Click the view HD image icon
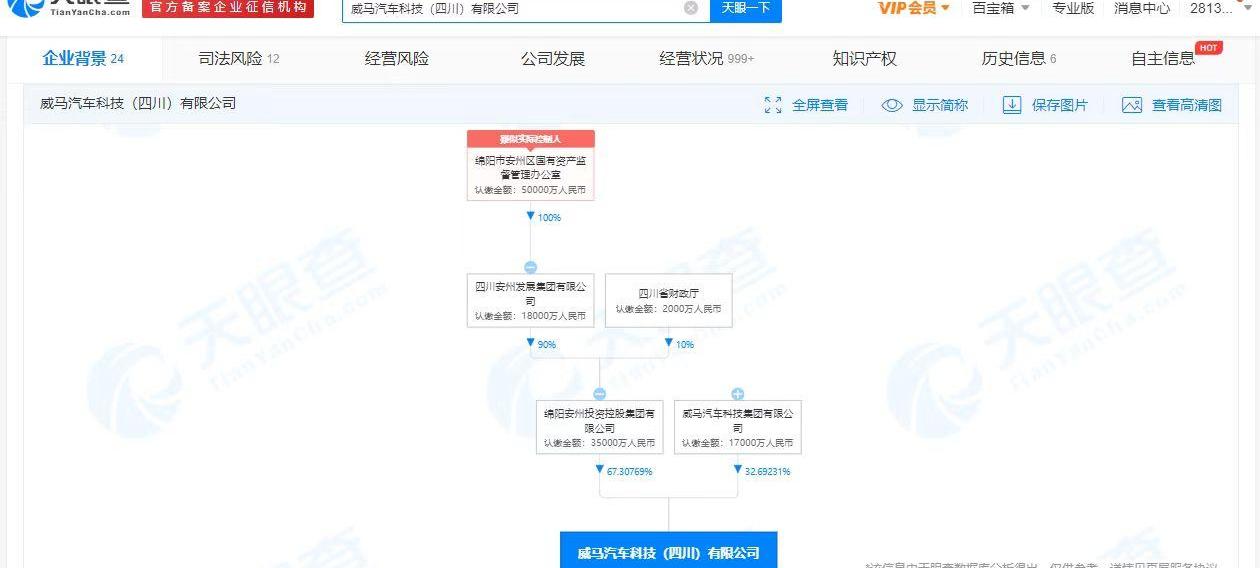Image resolution: width=1260 pixels, height=568 pixels. point(1132,105)
